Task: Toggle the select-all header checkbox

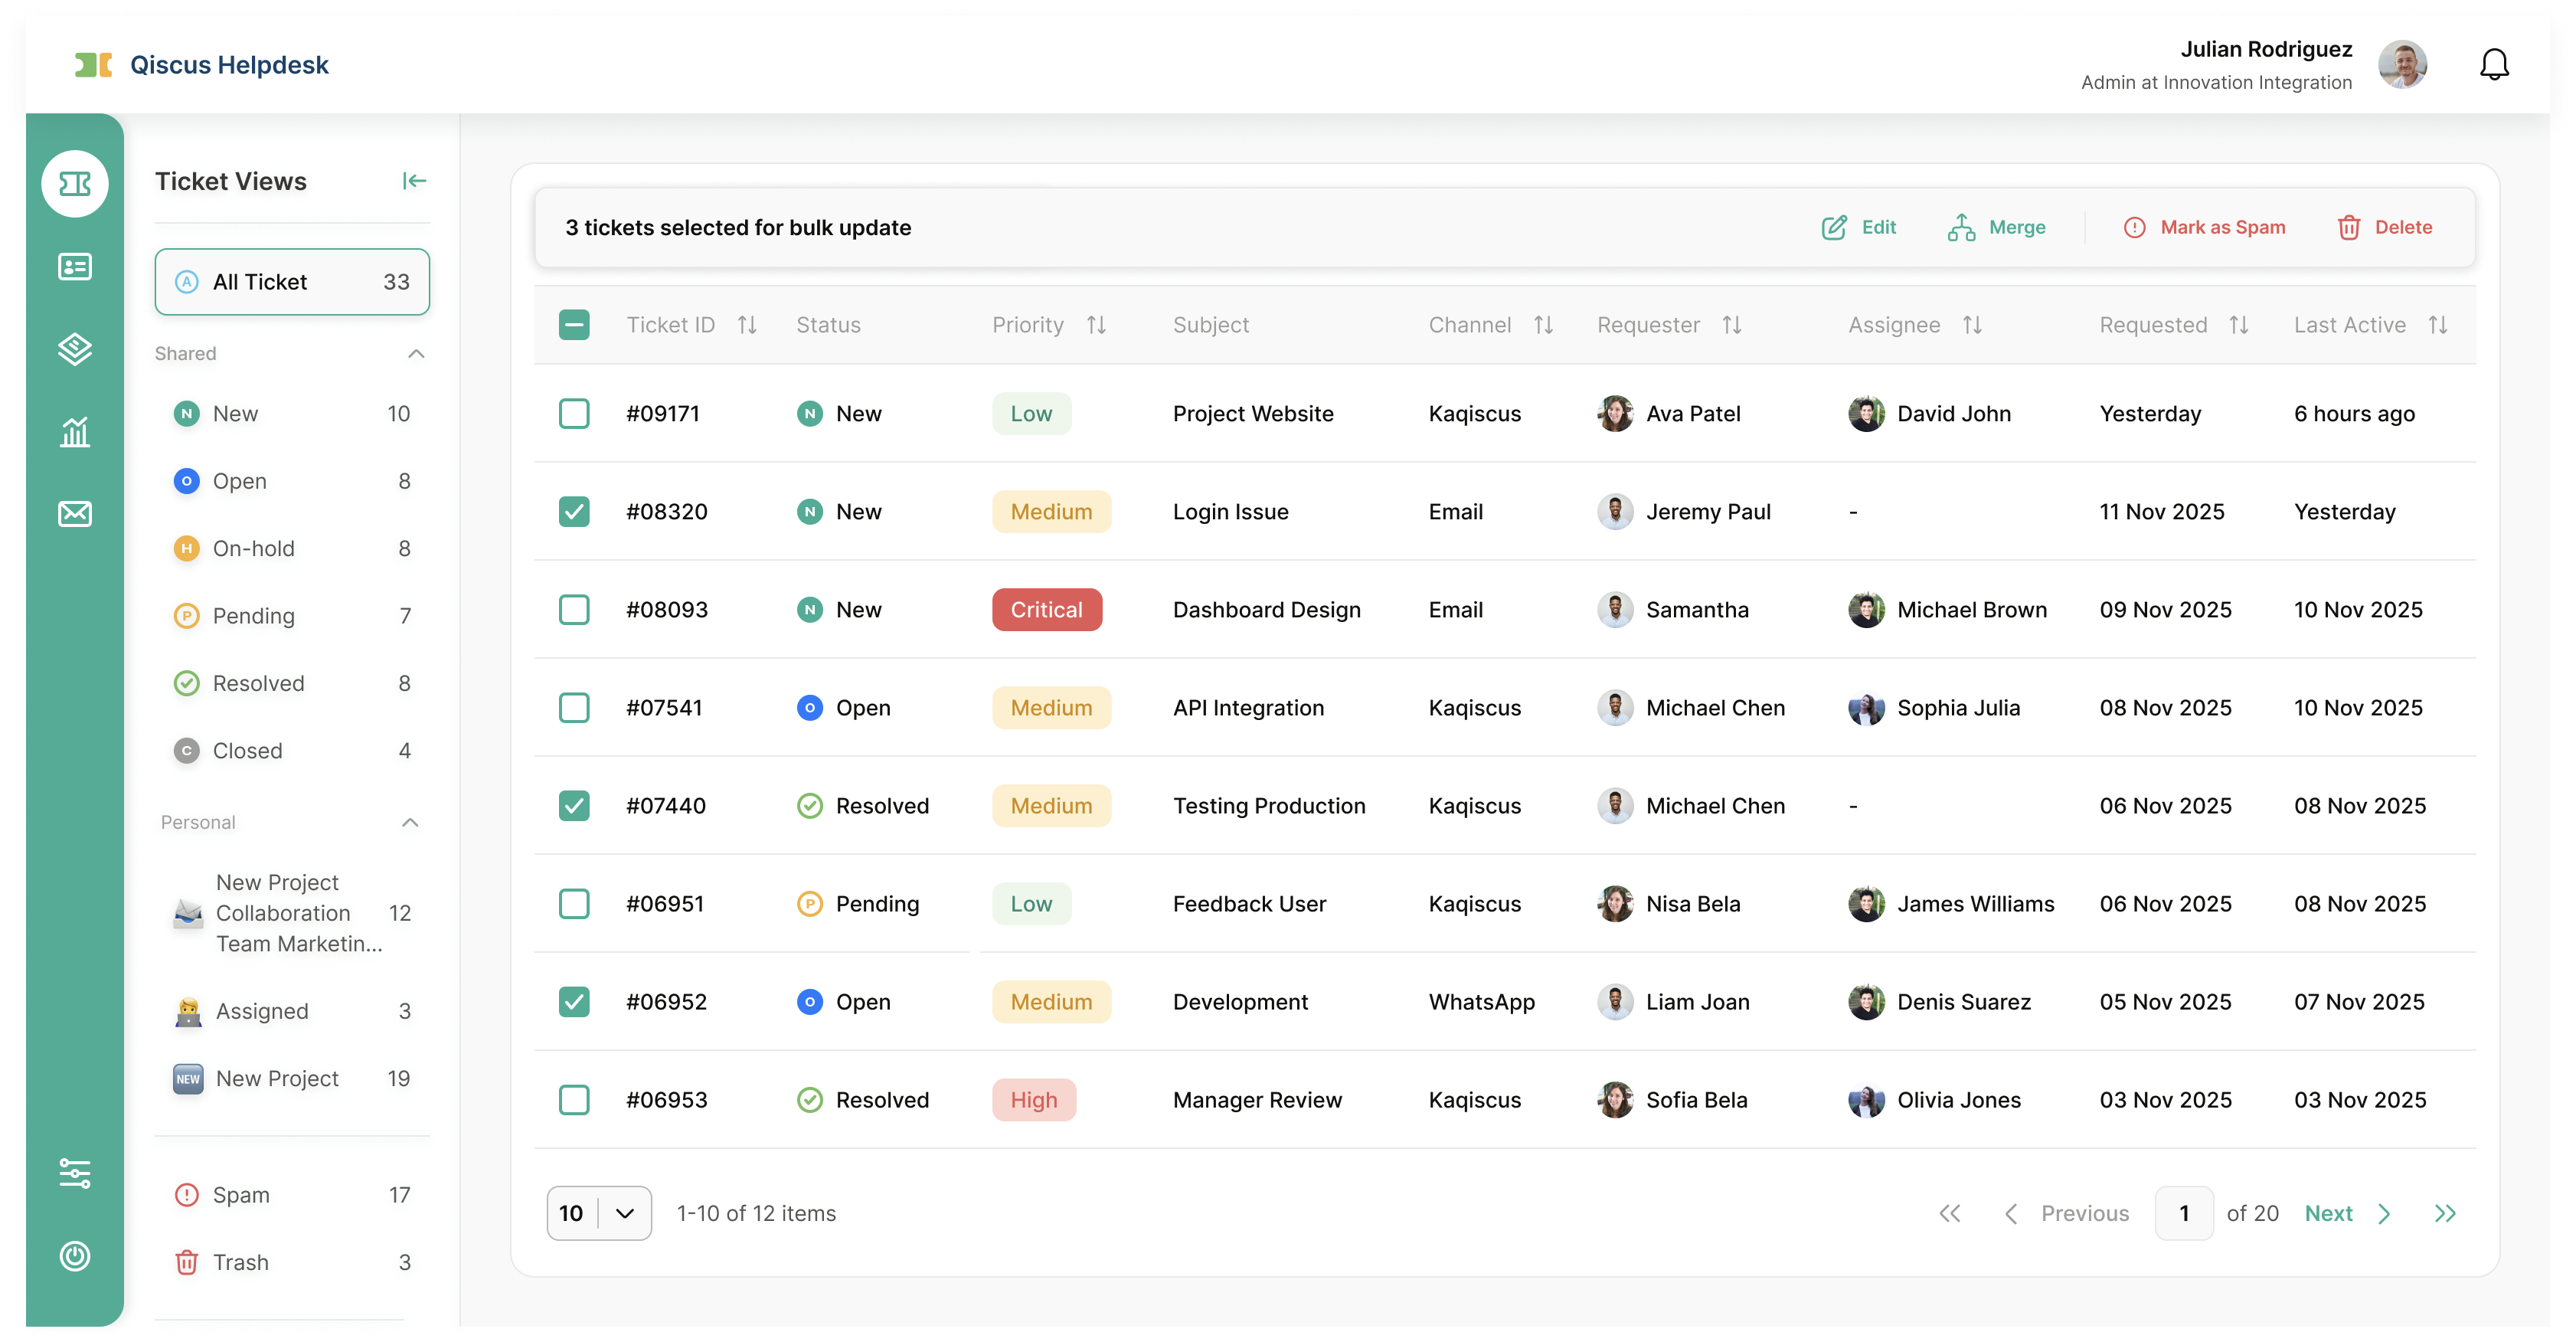Action: pyautogui.click(x=574, y=325)
